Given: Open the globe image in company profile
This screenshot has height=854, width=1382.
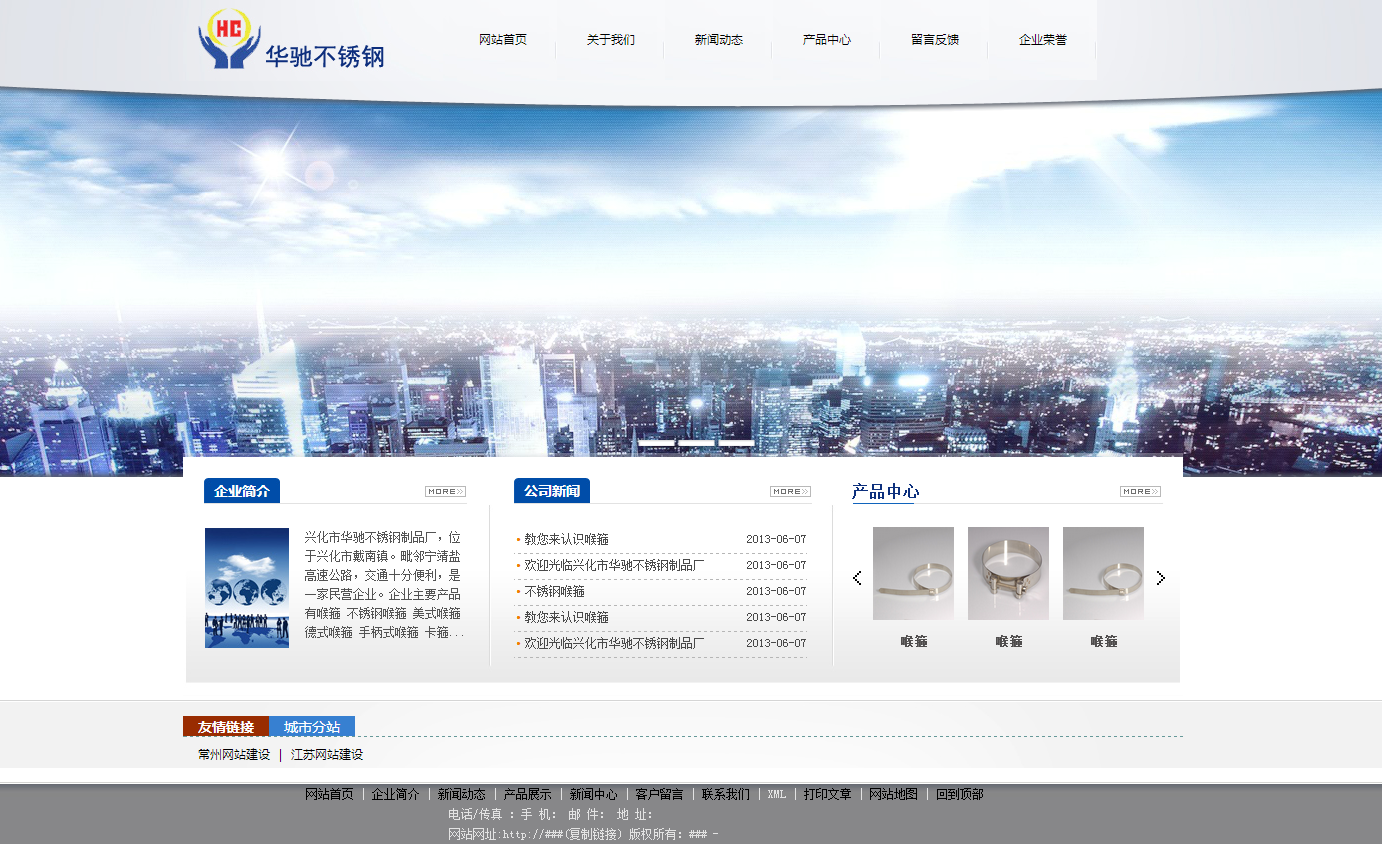Looking at the screenshot, I should [247, 588].
